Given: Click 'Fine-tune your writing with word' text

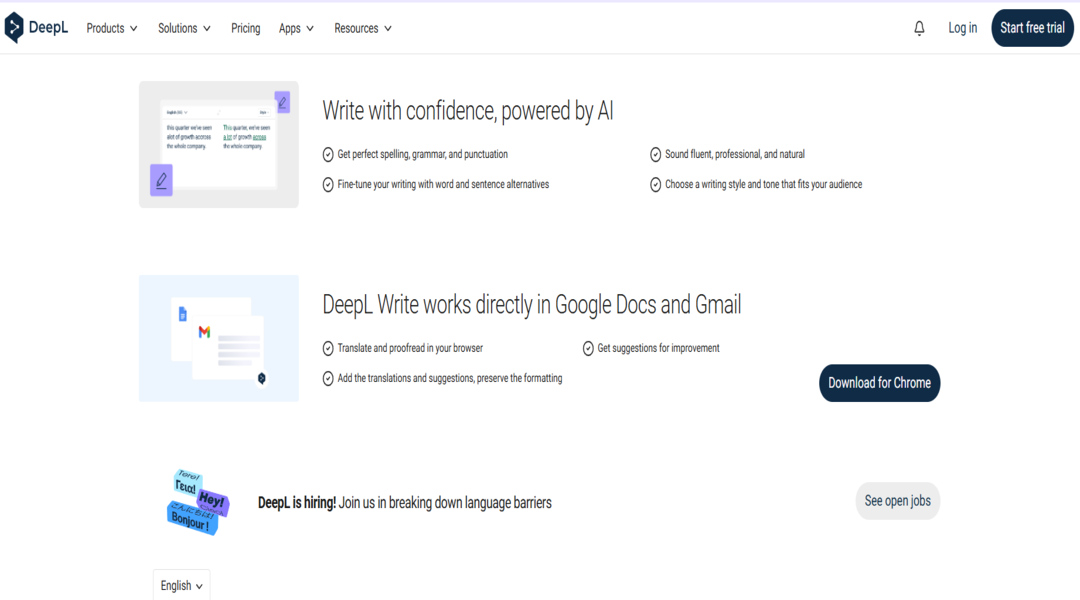Looking at the screenshot, I should click(443, 185).
